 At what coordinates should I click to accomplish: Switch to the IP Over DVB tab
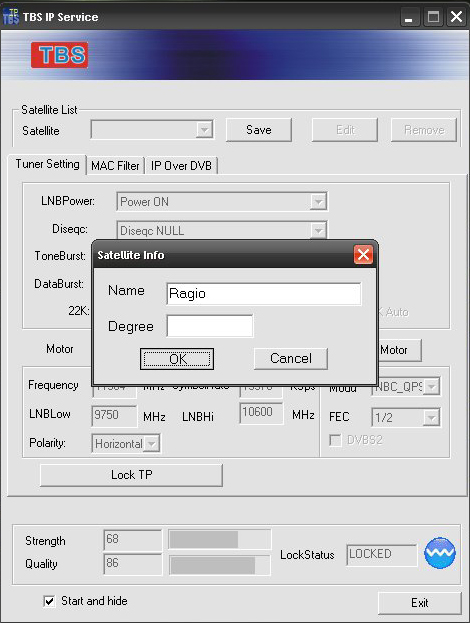point(181,166)
